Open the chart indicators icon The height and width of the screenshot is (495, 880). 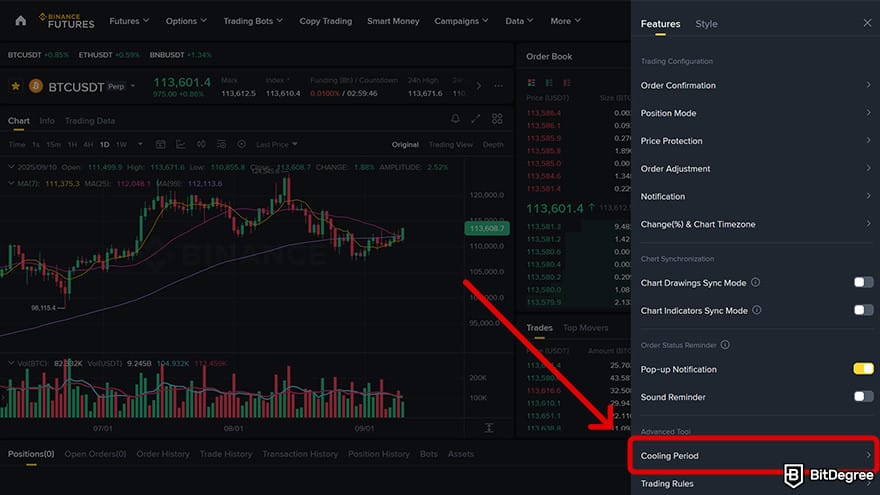(x=181, y=144)
